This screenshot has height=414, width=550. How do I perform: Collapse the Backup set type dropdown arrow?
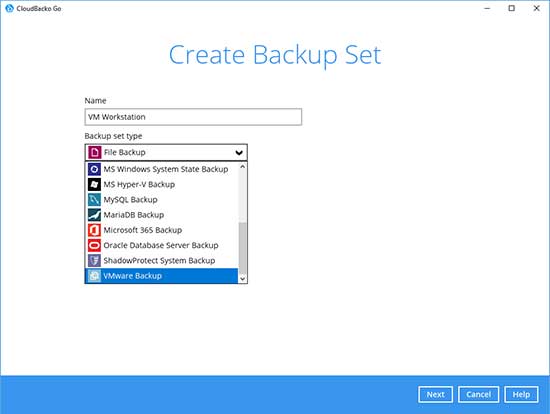pos(239,153)
